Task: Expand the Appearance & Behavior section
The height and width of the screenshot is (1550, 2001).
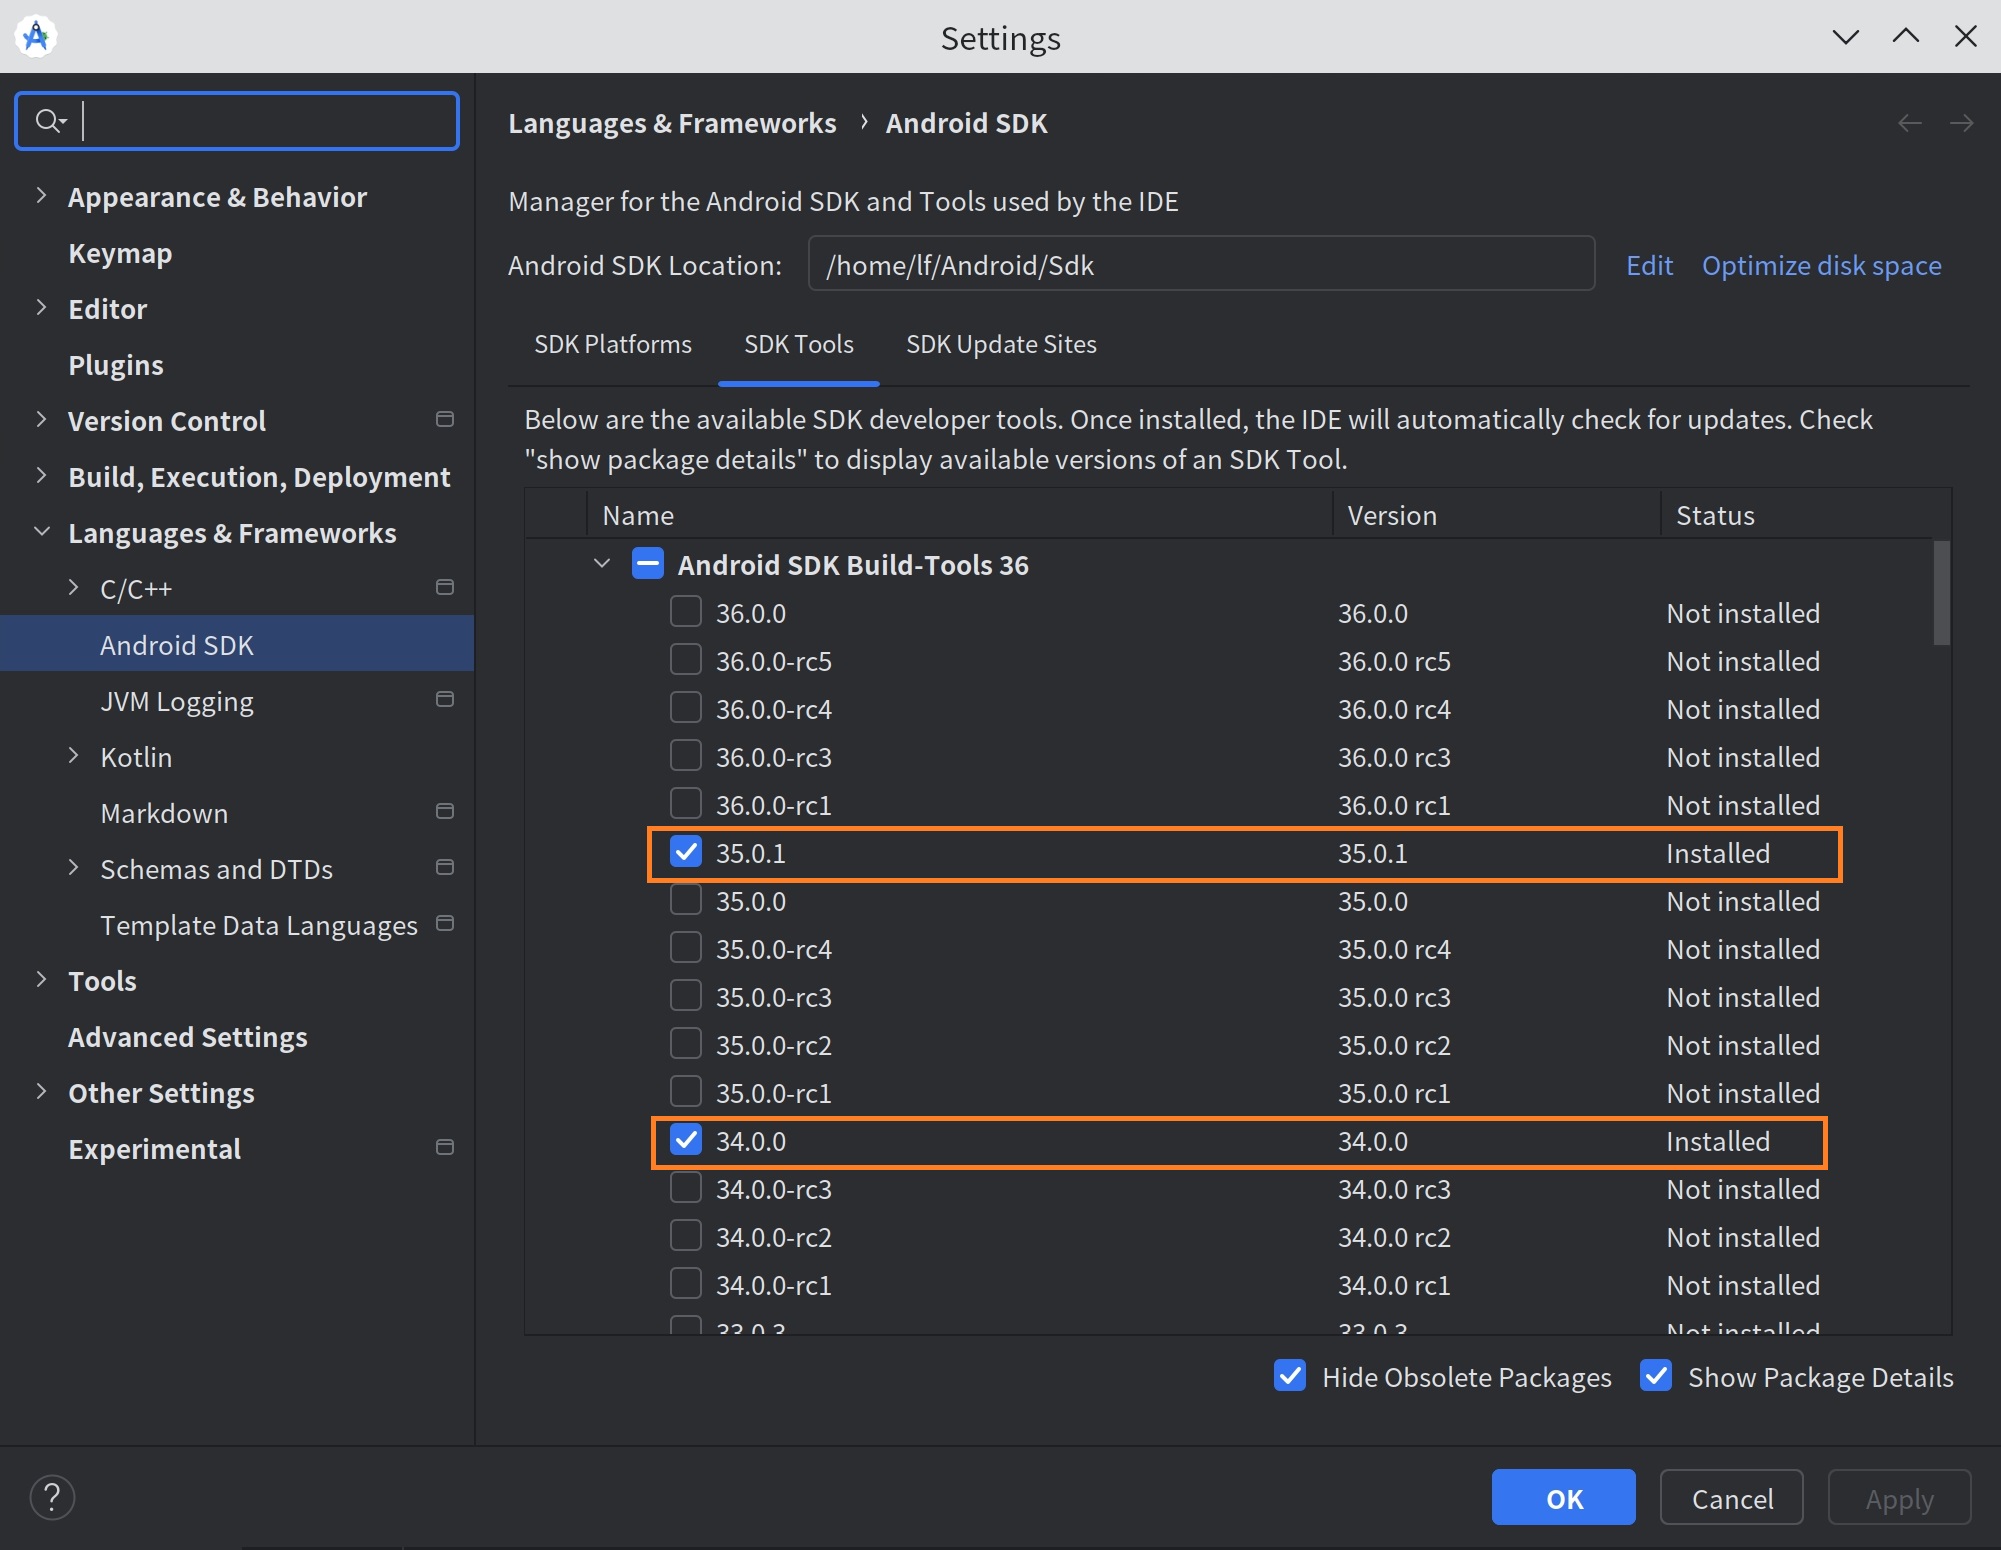Action: click(x=41, y=196)
